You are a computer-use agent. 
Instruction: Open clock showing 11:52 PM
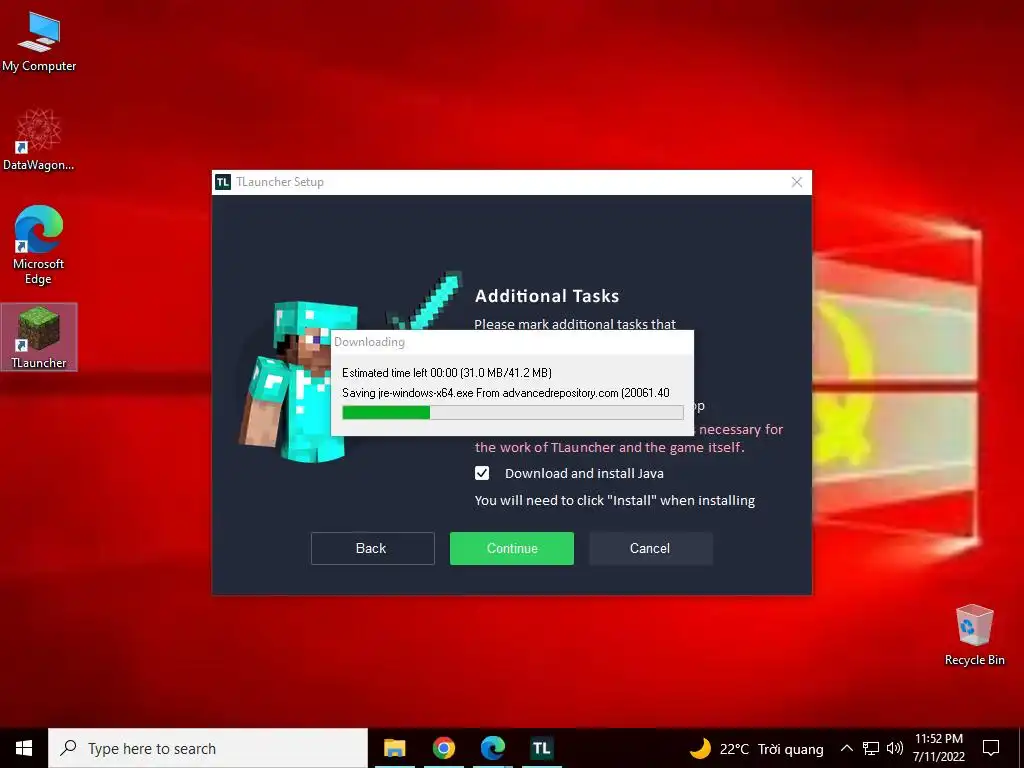point(938,748)
